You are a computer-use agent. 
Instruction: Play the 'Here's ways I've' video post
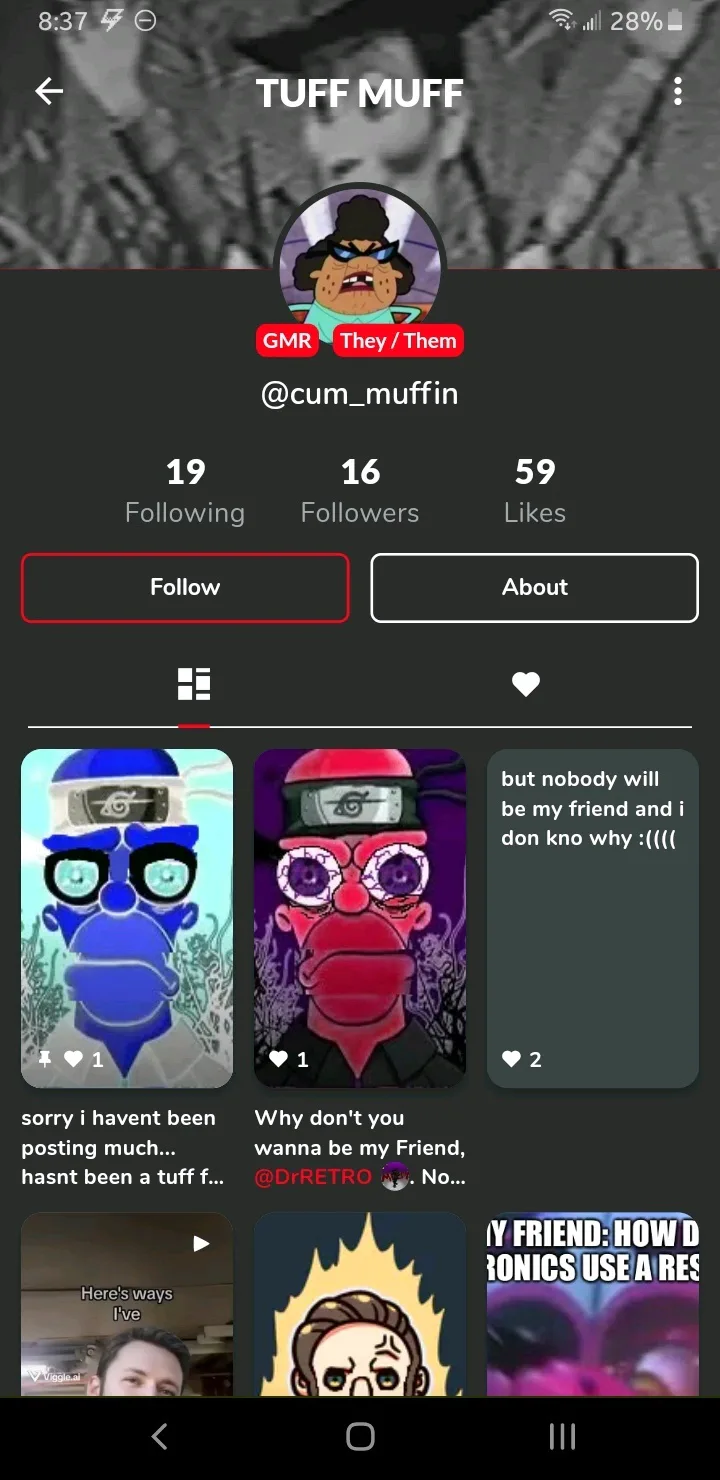(x=127, y=1304)
